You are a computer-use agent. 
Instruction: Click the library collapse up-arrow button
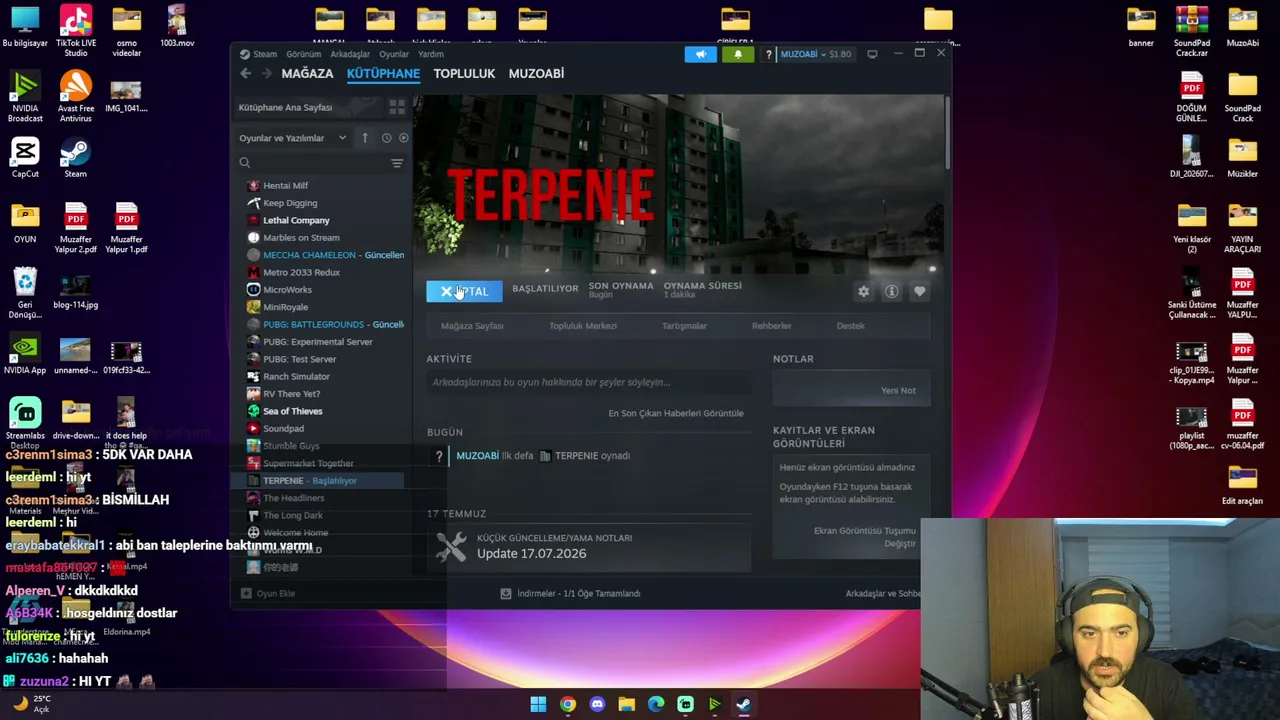click(365, 138)
